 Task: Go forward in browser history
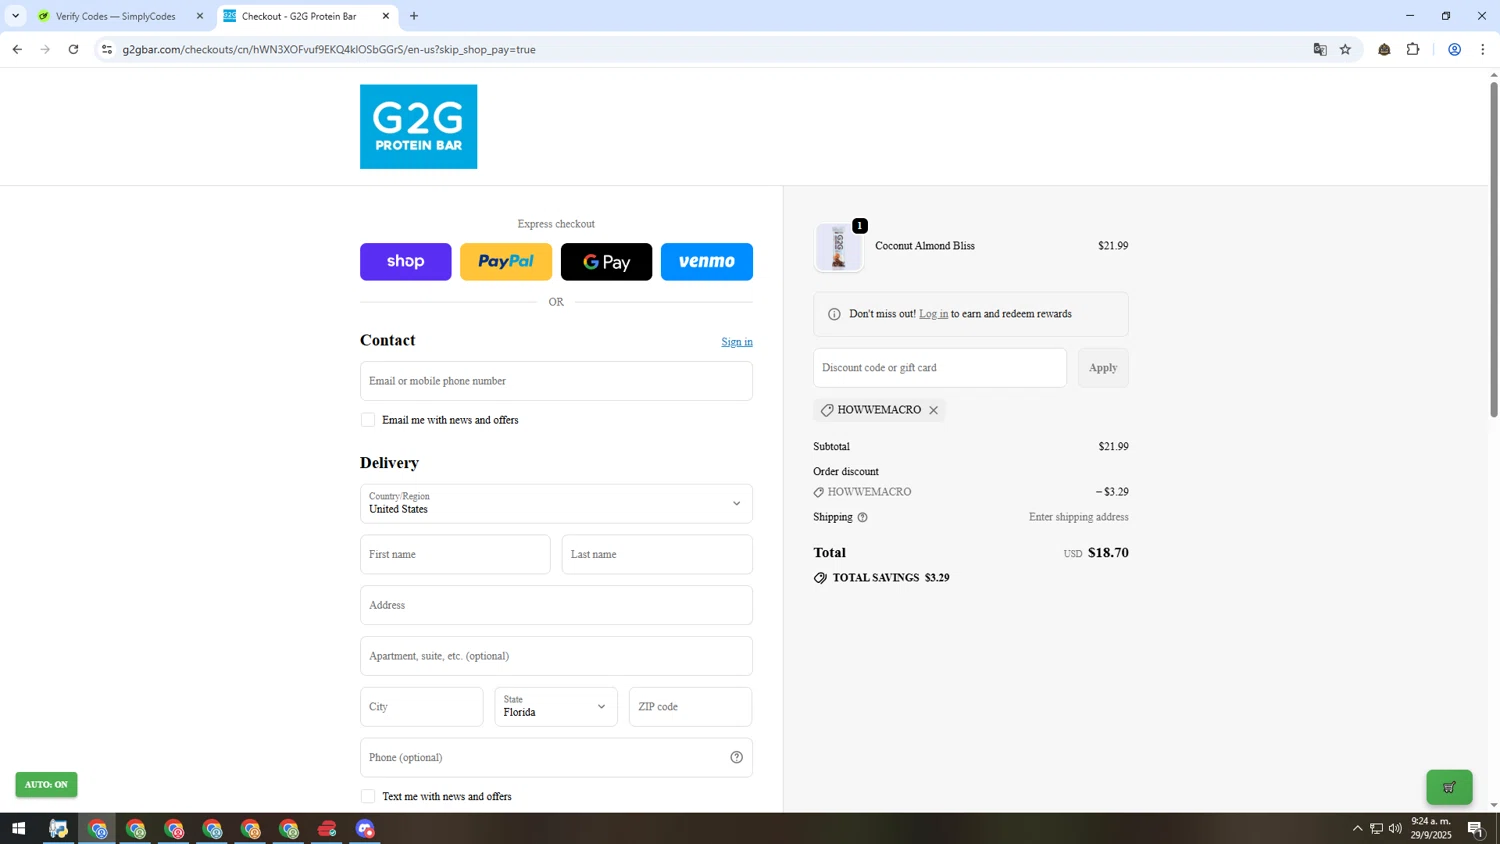[45, 49]
